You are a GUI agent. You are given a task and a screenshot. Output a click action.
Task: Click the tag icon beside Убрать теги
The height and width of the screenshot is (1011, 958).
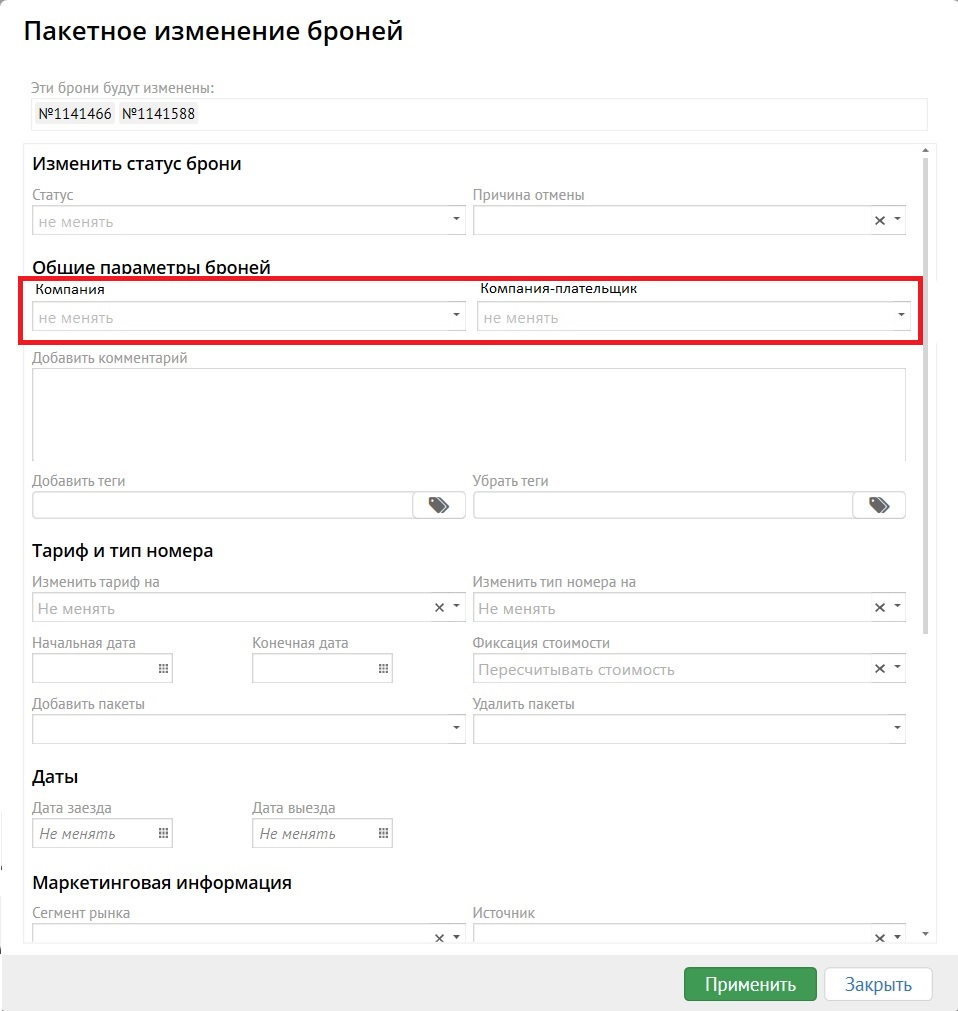[879, 506]
